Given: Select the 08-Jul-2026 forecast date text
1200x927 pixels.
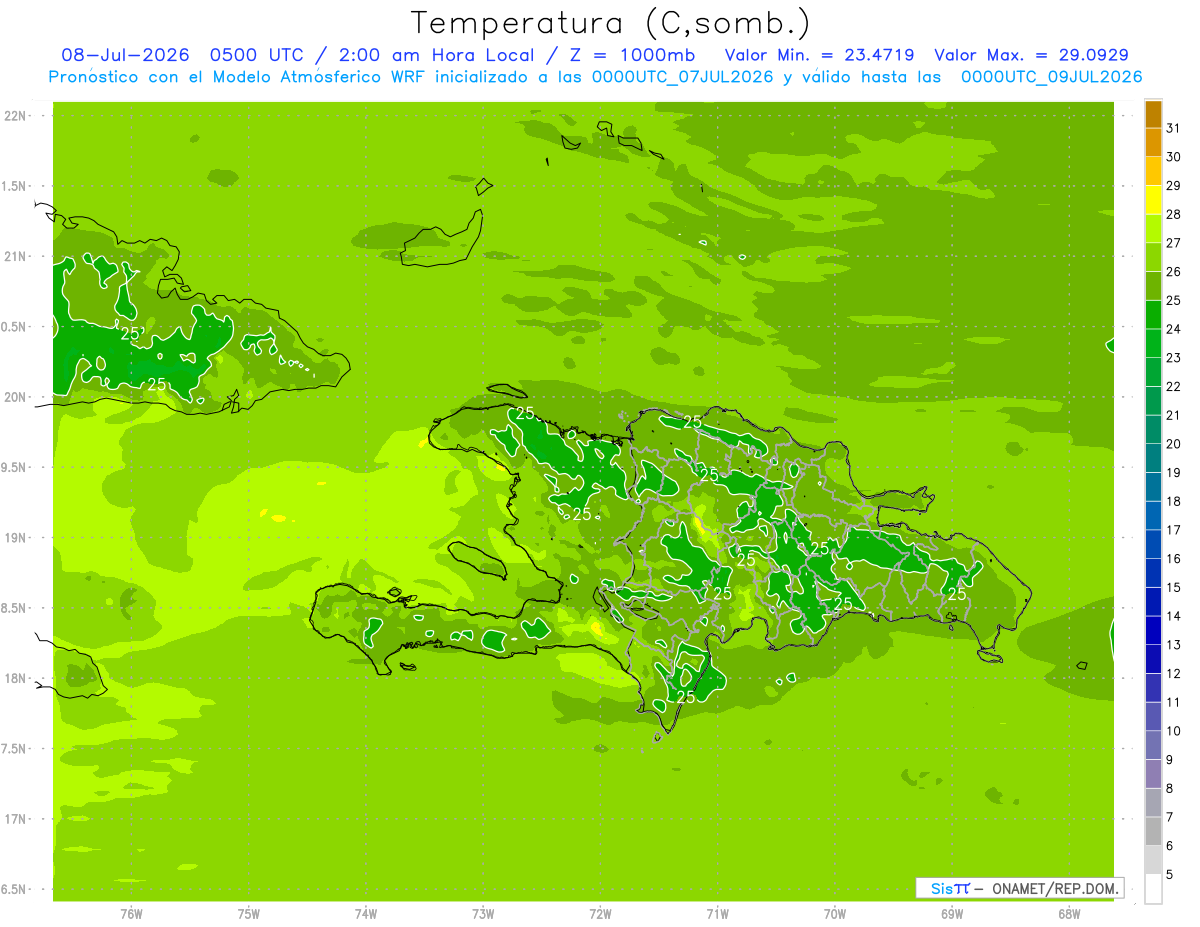Looking at the screenshot, I should pyautogui.click(x=125, y=55).
